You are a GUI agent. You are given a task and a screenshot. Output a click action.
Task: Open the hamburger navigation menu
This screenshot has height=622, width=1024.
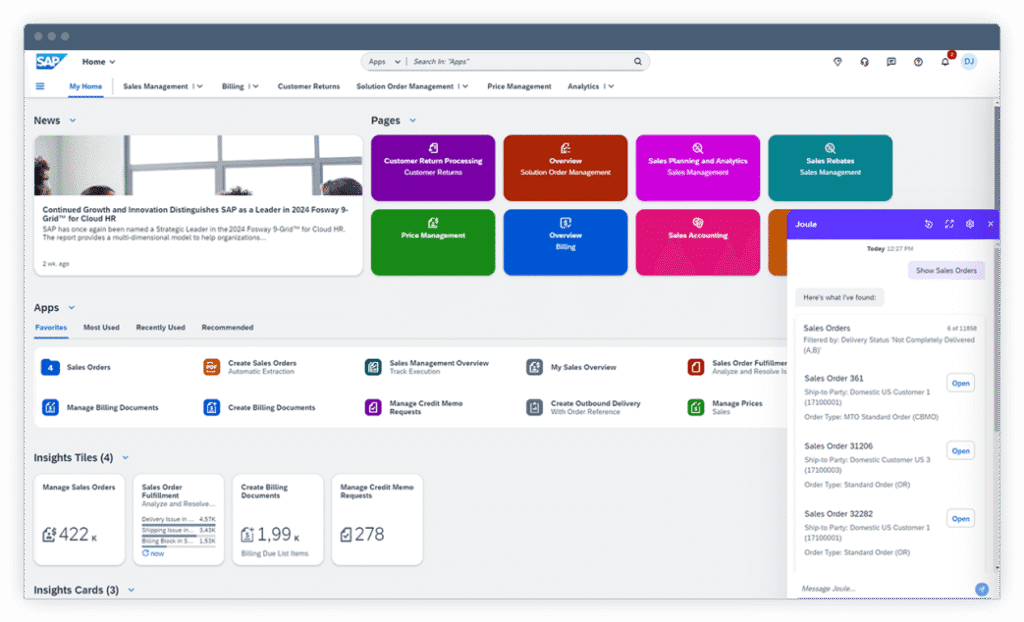click(40, 86)
